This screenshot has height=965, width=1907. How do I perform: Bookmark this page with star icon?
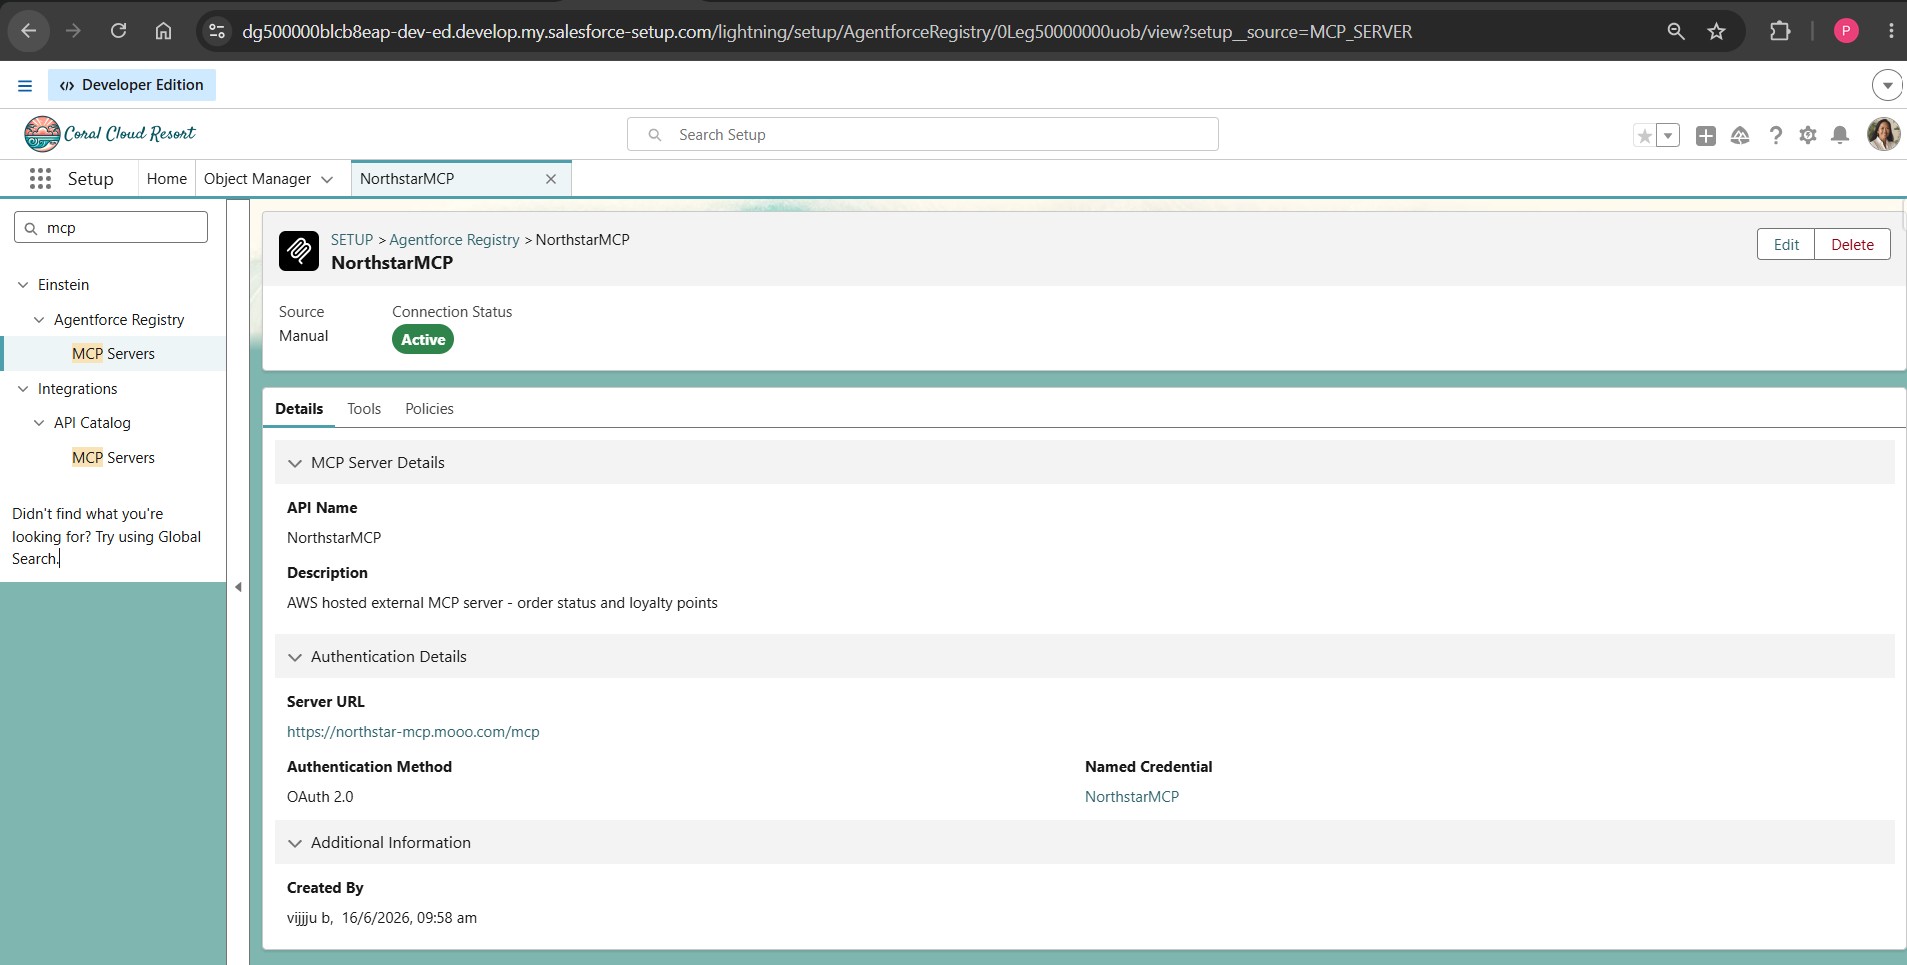pos(1717,31)
